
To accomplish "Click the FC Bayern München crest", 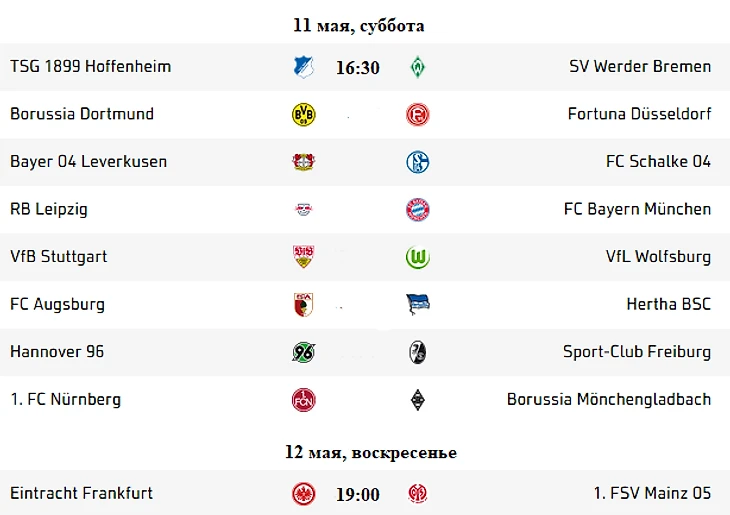I will 417,209.
